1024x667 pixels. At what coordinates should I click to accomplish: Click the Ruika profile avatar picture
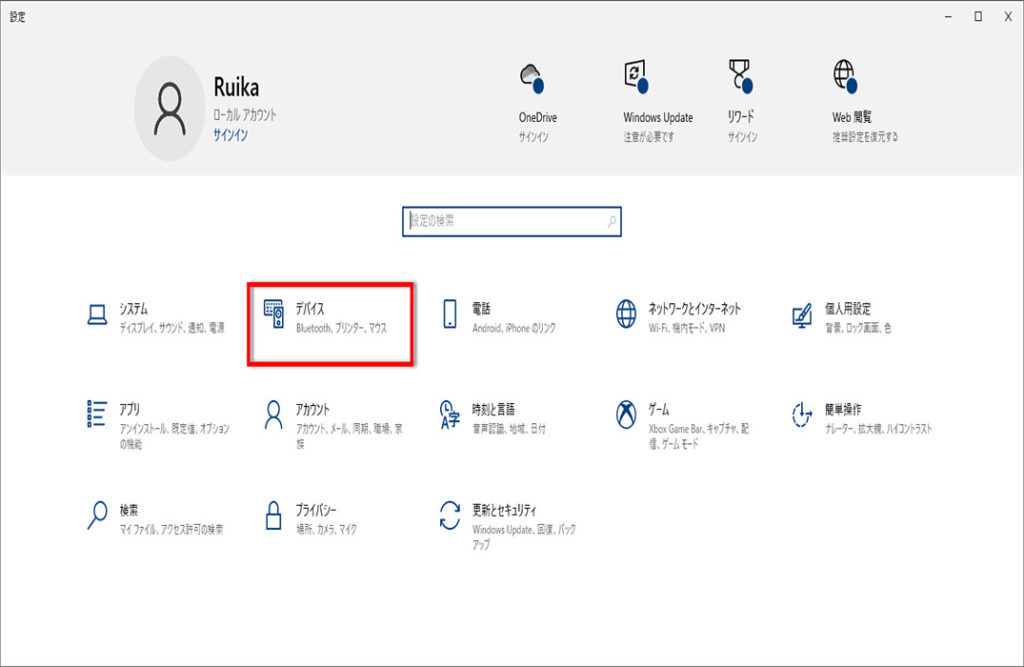pyautogui.click(x=169, y=108)
